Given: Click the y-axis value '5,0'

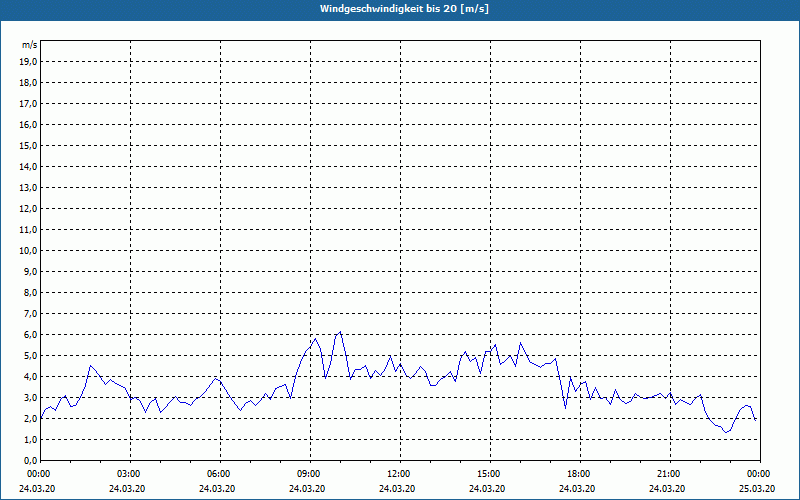Looking at the screenshot, I should tap(31, 356).
